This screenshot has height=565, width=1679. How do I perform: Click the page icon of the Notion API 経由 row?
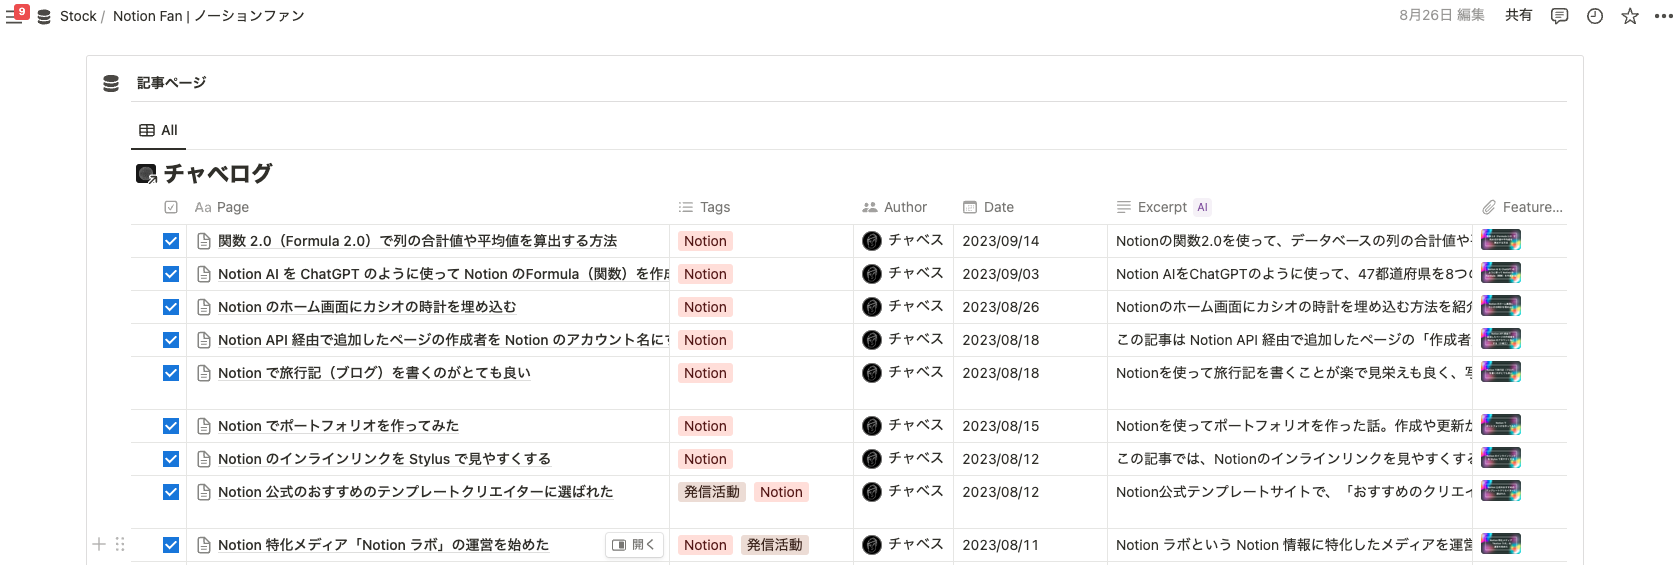pyautogui.click(x=204, y=340)
